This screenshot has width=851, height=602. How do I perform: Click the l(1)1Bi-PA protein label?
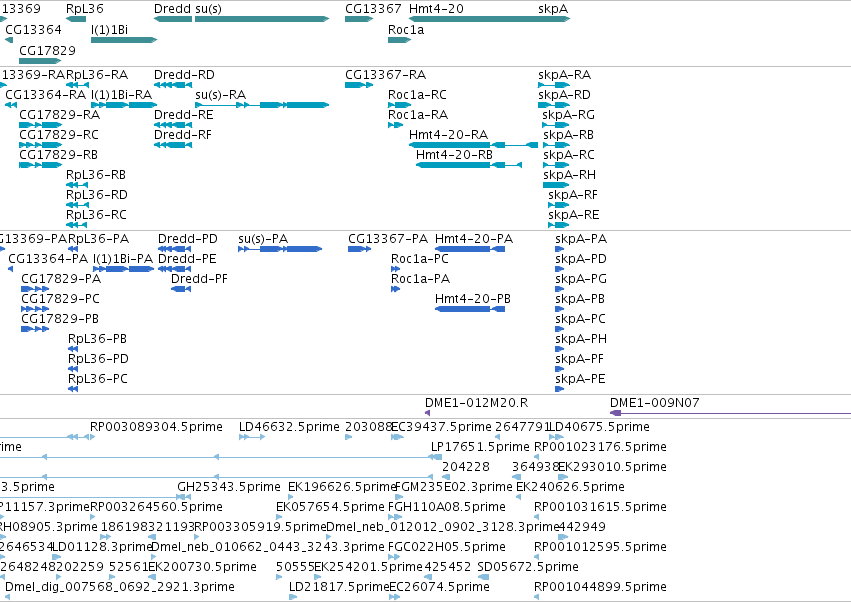tap(123, 259)
